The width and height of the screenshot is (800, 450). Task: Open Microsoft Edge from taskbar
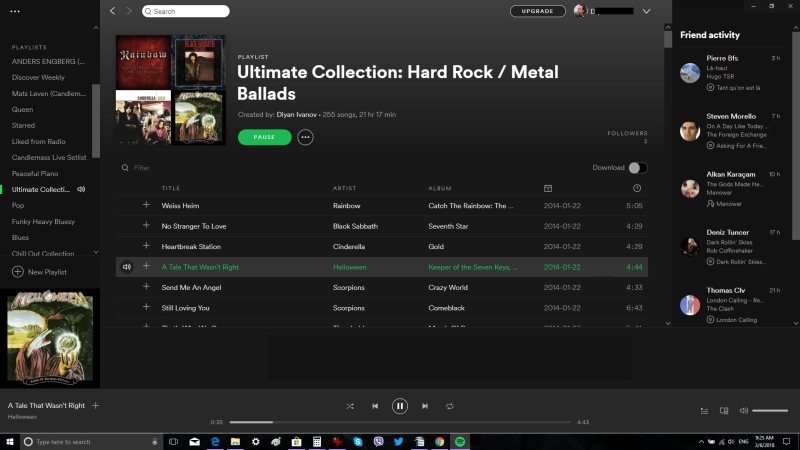[x=215, y=441]
